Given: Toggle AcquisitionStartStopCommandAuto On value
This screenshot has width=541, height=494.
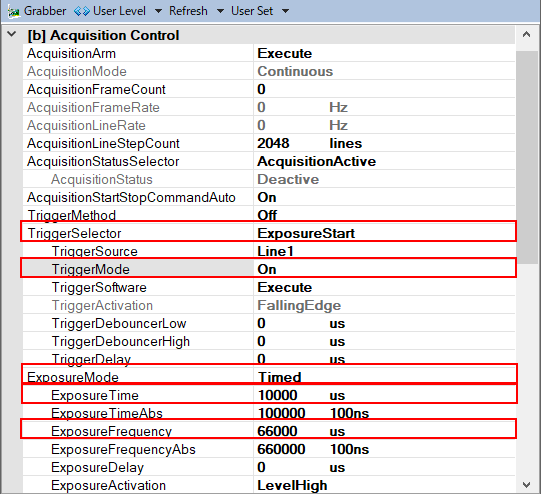Looking at the screenshot, I should [267, 197].
